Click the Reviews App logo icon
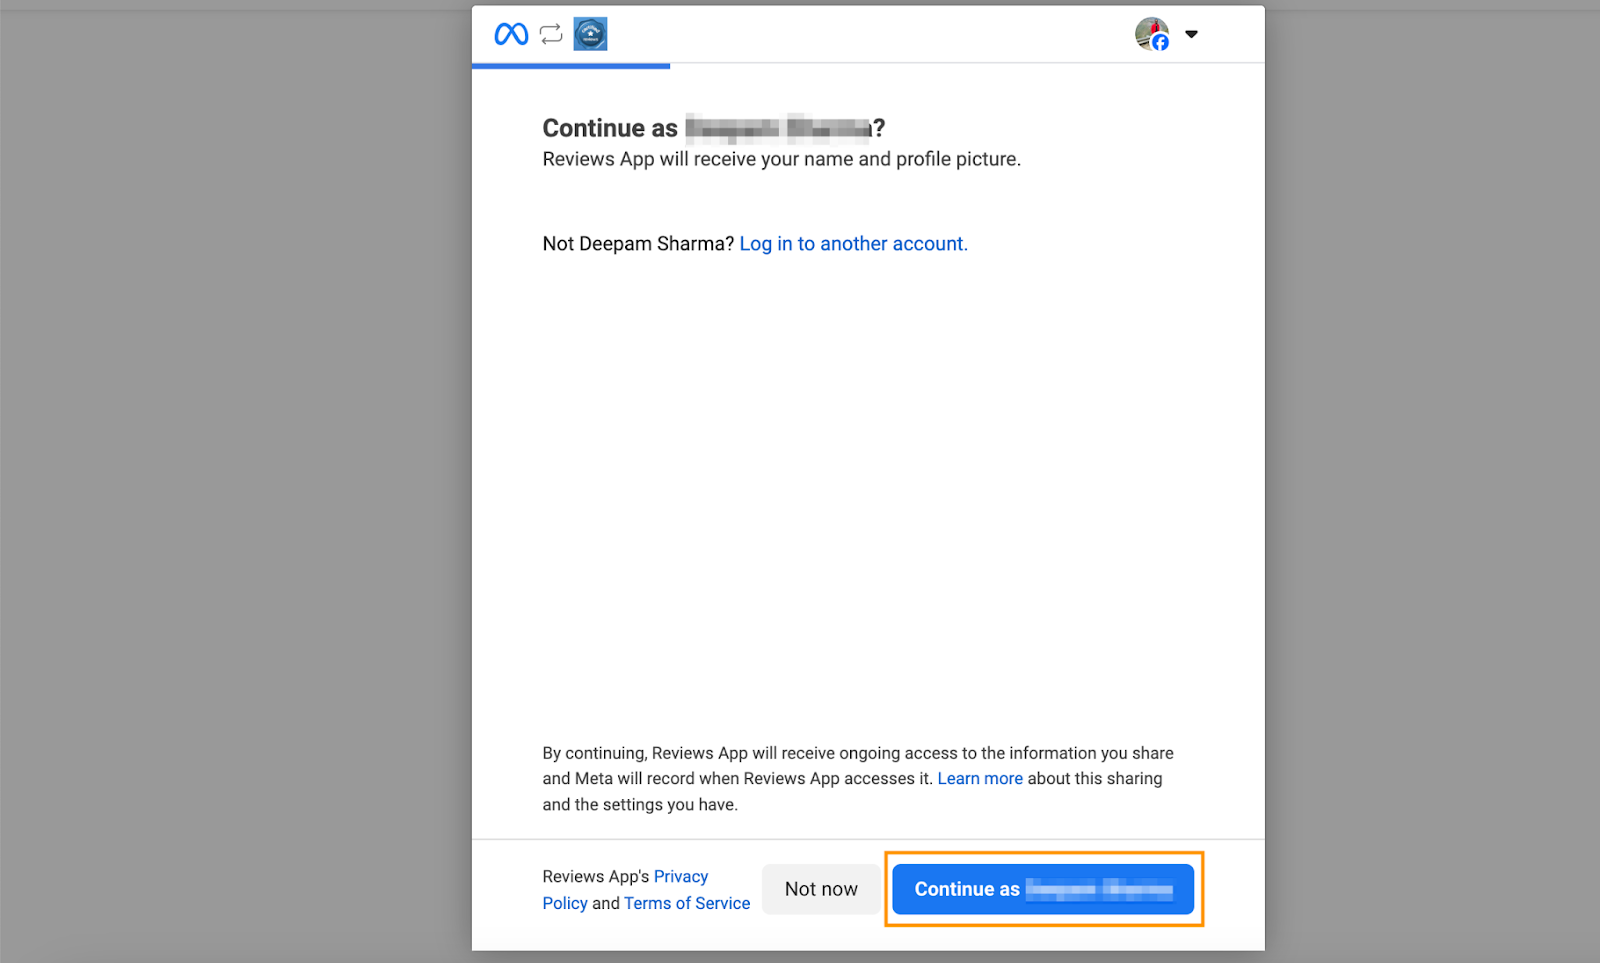The width and height of the screenshot is (1600, 963). coord(590,34)
